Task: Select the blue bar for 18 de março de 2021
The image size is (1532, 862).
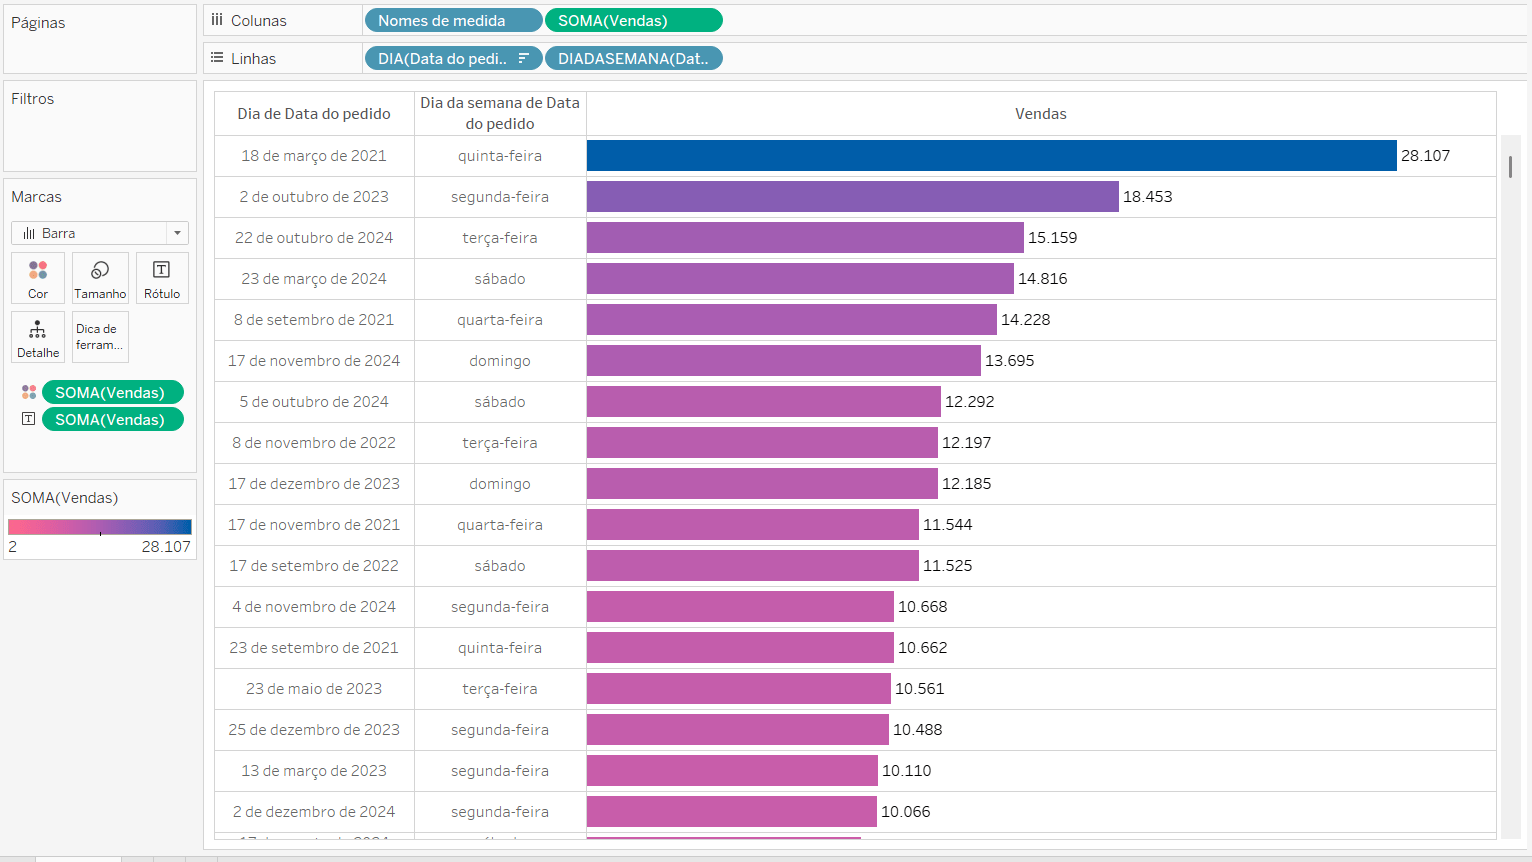Action: [x=990, y=156]
